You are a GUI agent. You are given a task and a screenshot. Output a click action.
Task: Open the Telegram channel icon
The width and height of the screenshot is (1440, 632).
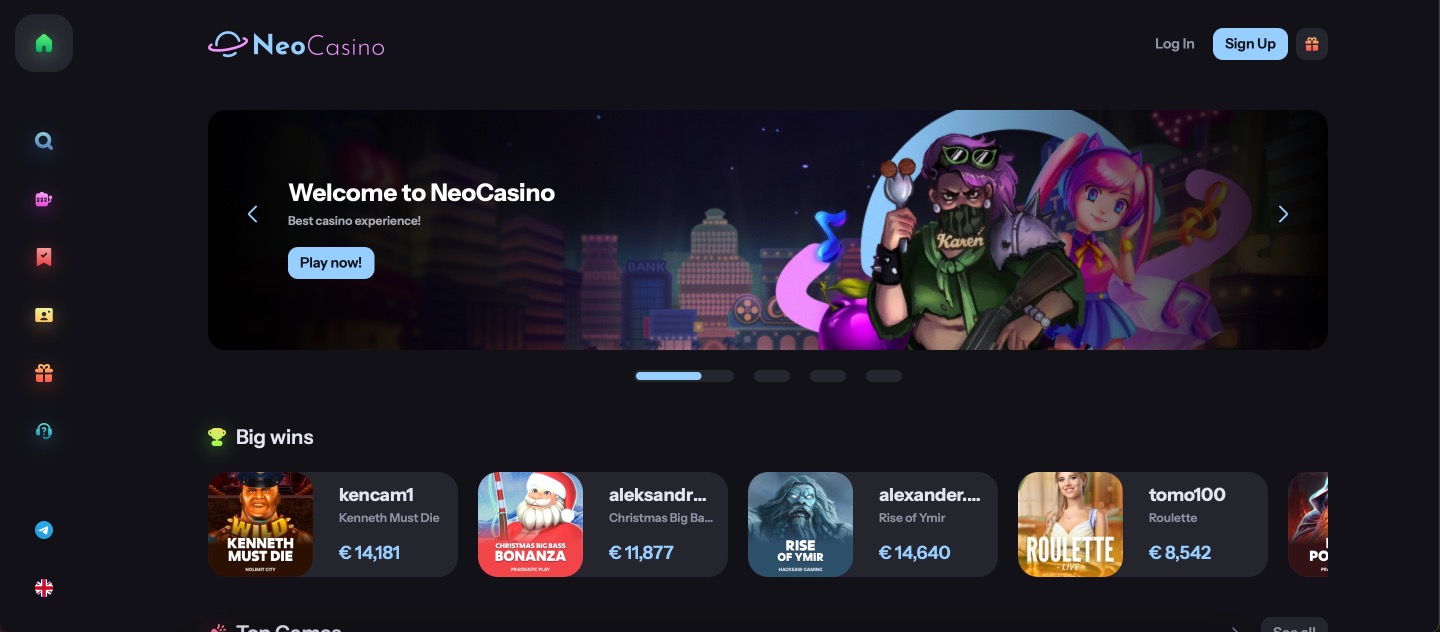pyautogui.click(x=44, y=530)
